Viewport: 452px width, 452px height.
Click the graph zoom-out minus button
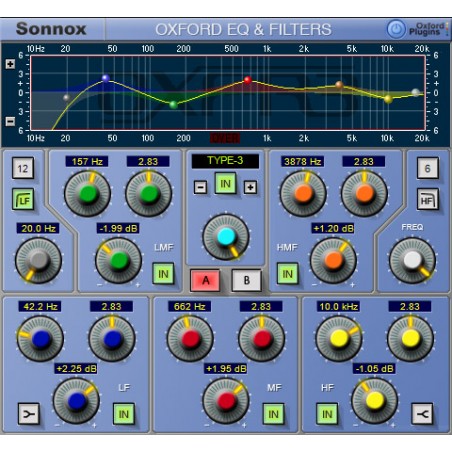pos(10,121)
